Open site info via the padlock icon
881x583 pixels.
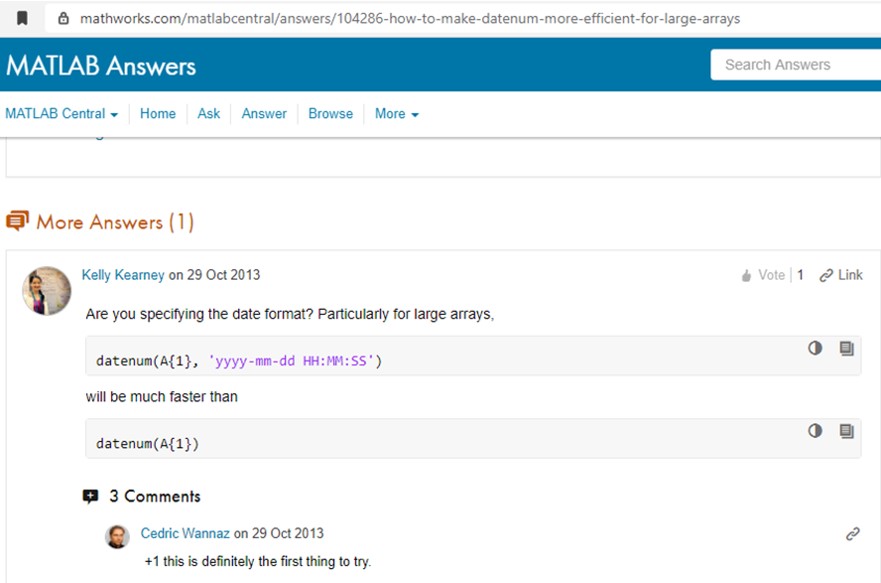click(63, 18)
